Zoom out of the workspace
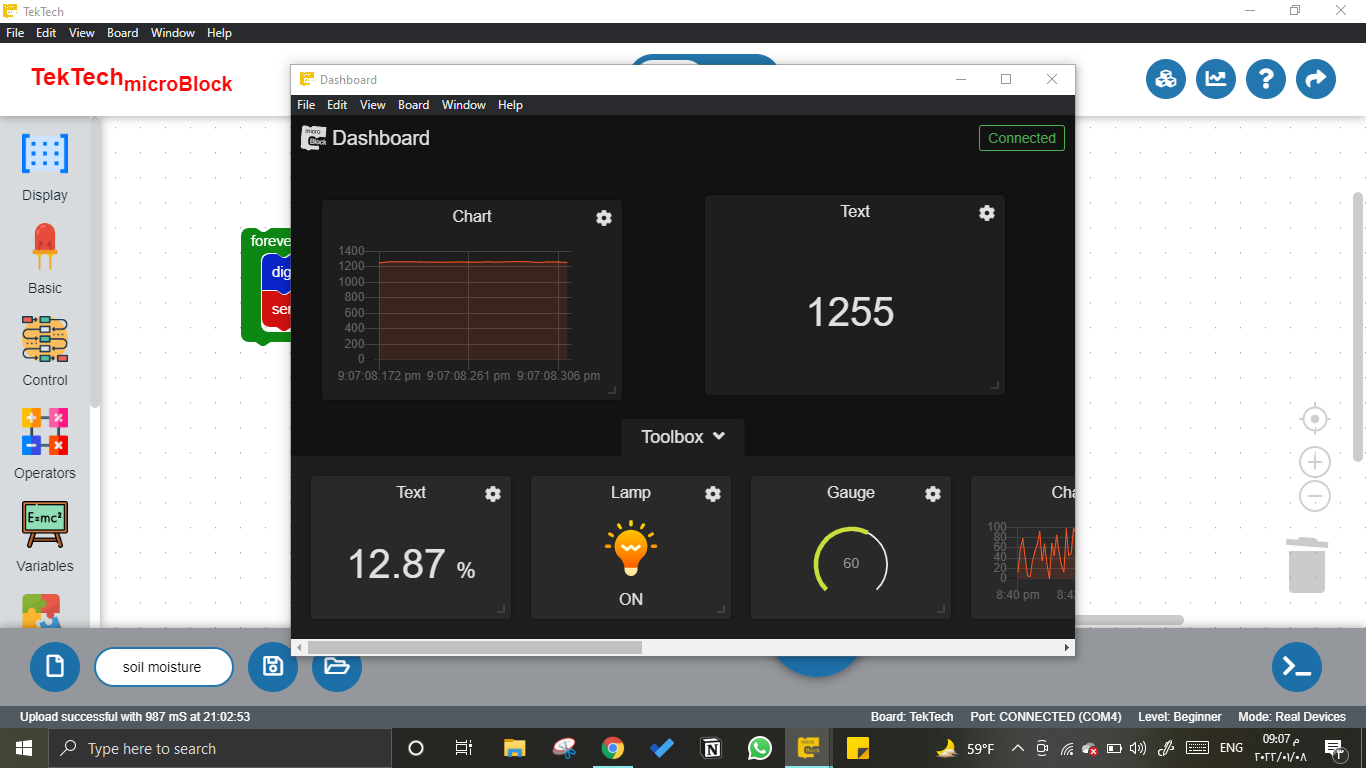The width and height of the screenshot is (1366, 768). 1315,496
